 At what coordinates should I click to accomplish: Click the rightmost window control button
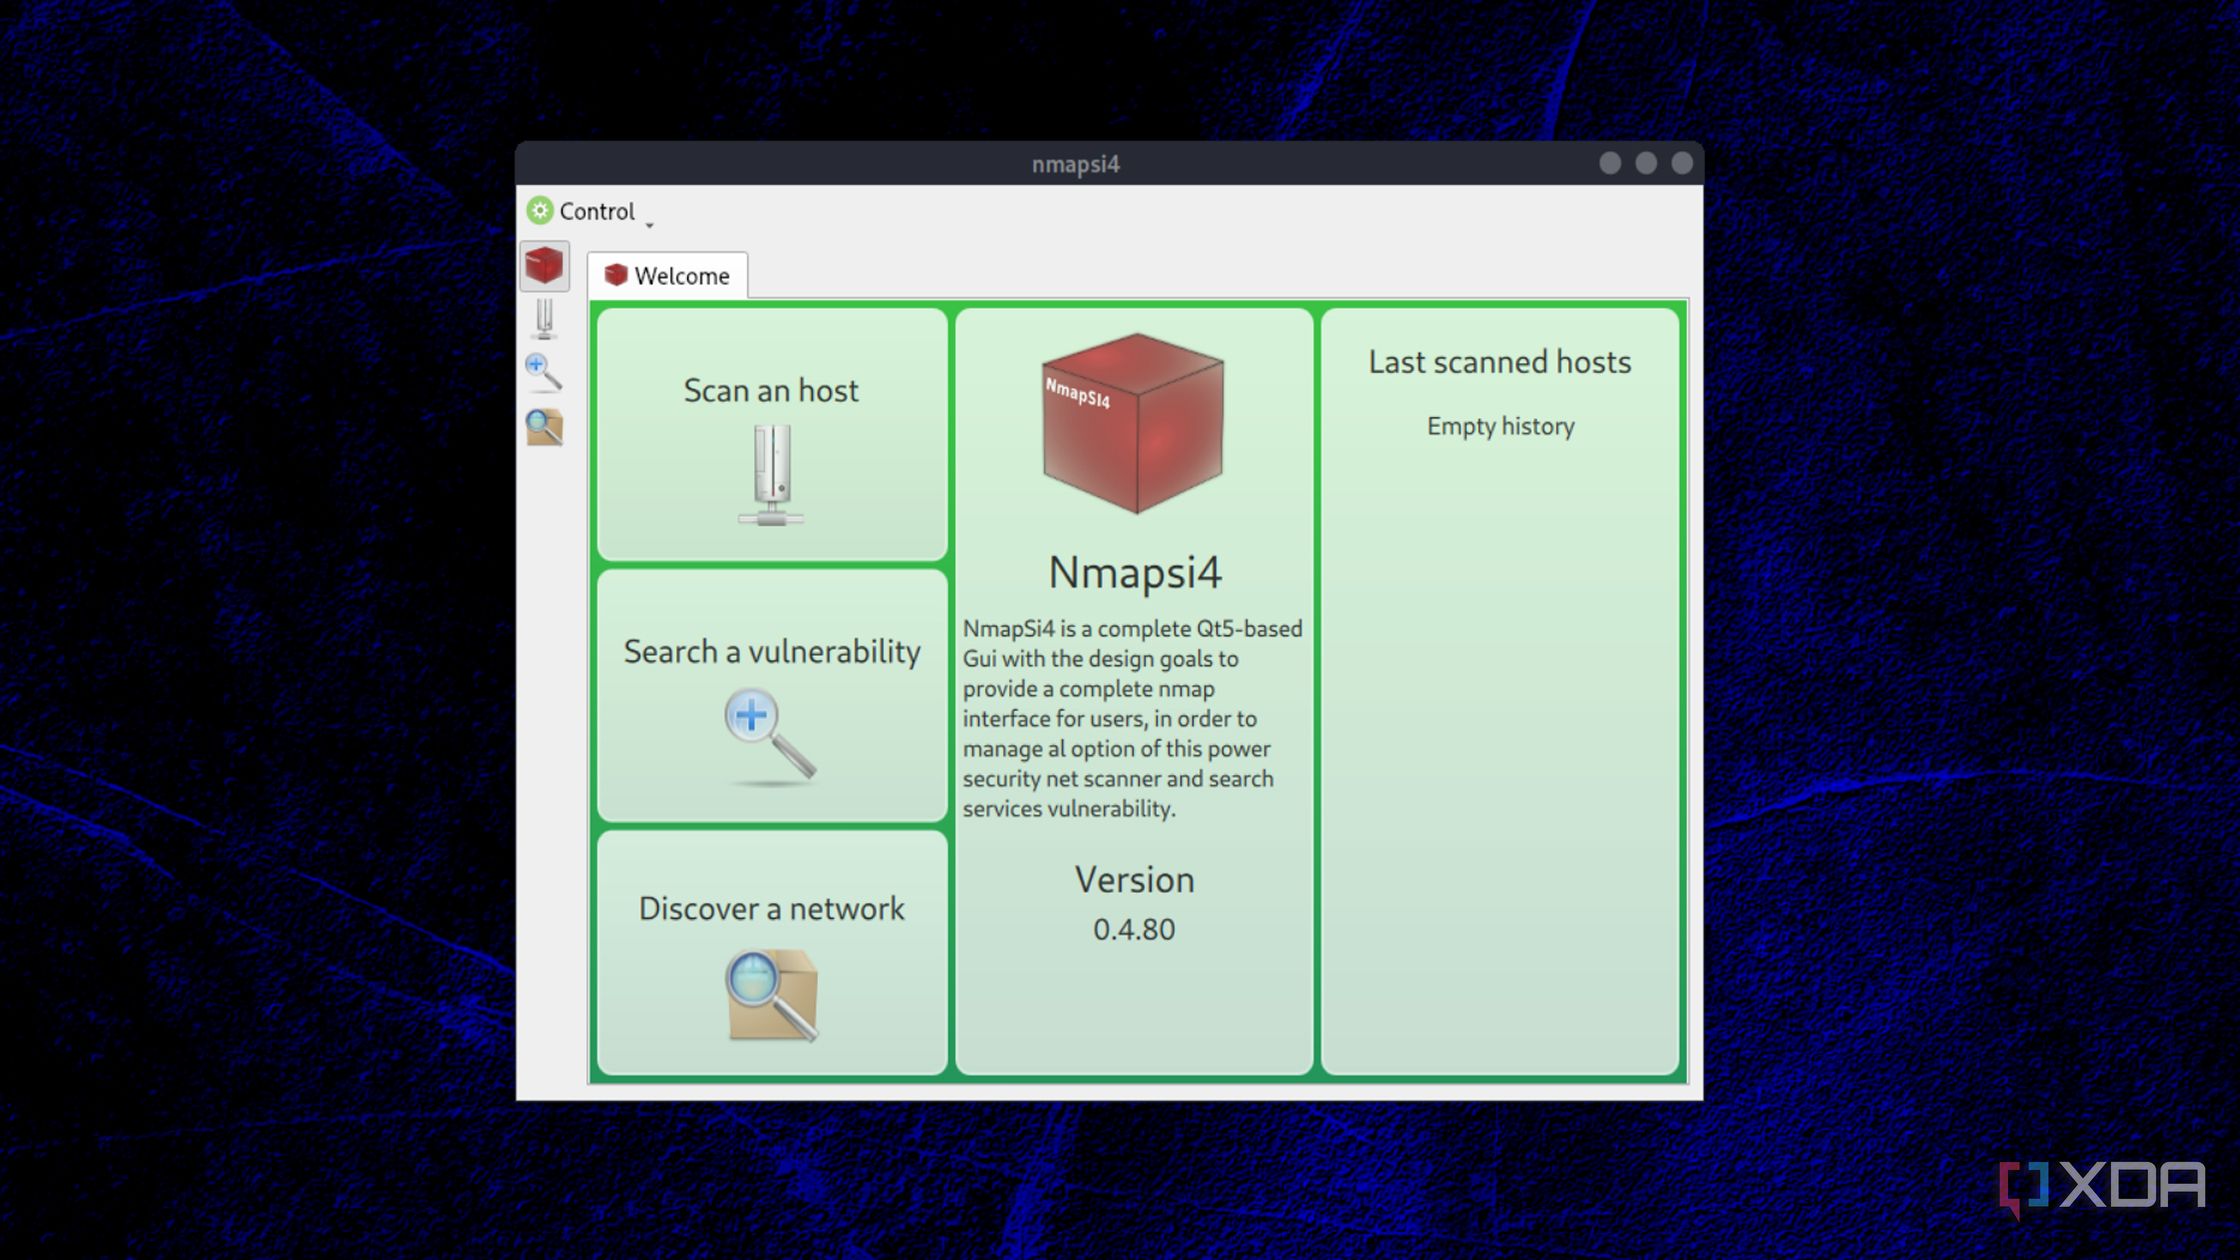1682,163
